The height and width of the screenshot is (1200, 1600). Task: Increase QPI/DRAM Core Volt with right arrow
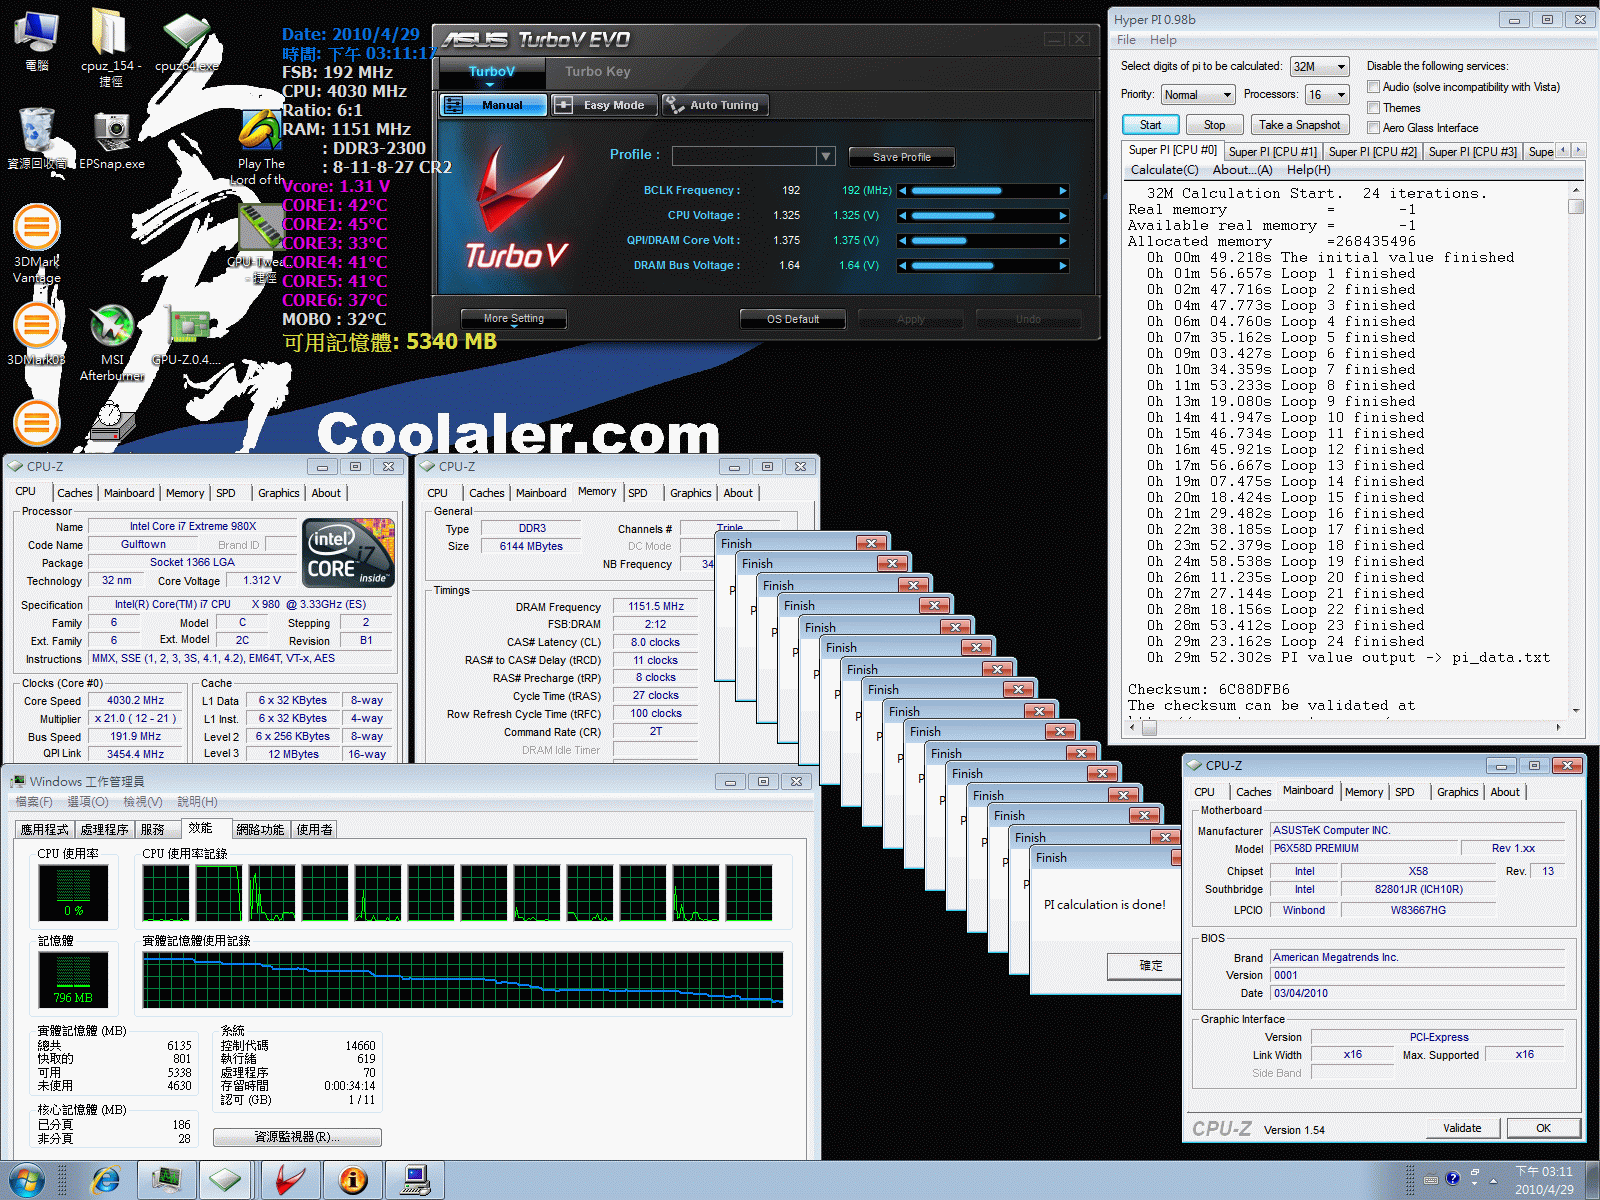(1063, 240)
